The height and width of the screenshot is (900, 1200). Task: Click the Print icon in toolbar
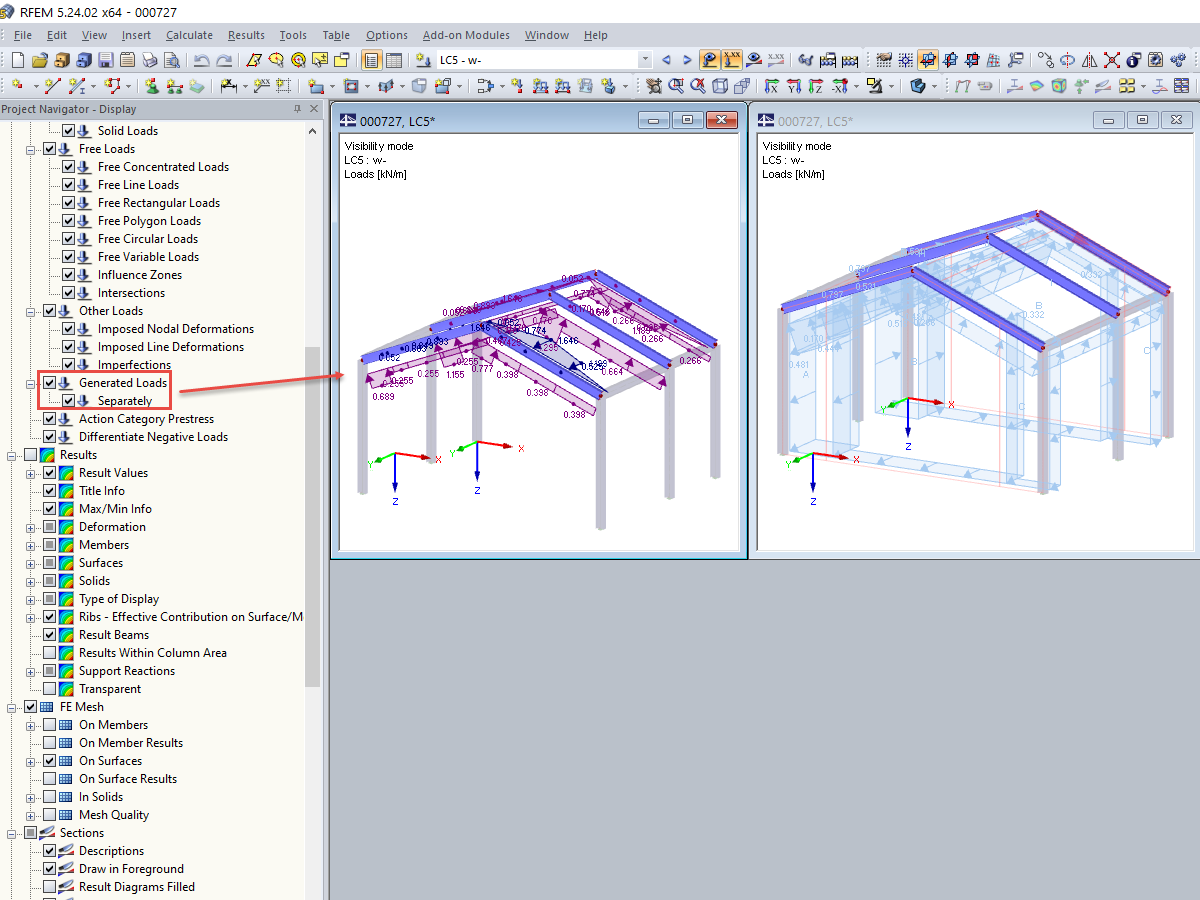149,60
